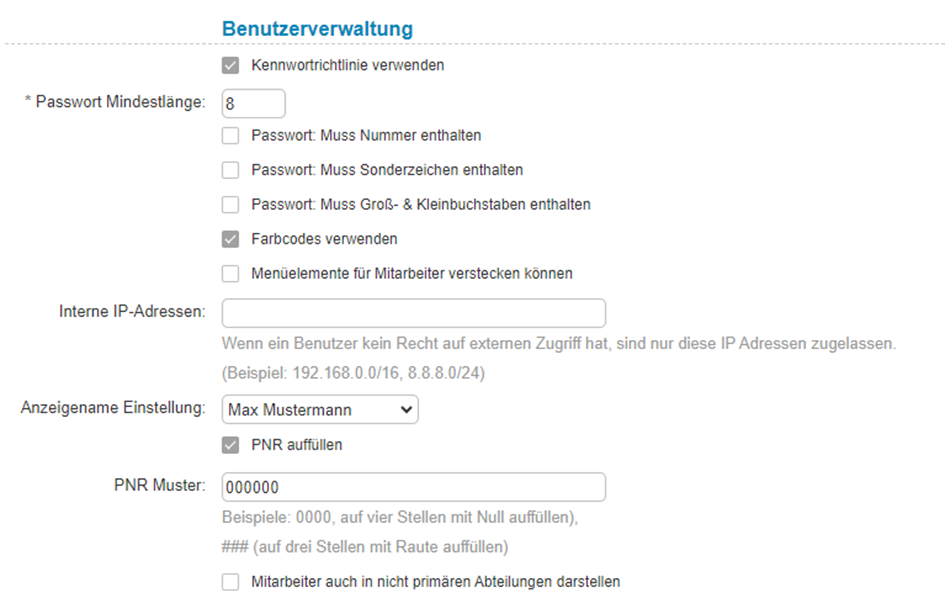945x614 pixels.
Task: Click the Passwort Mindestlänge field label
Action: 114,102
